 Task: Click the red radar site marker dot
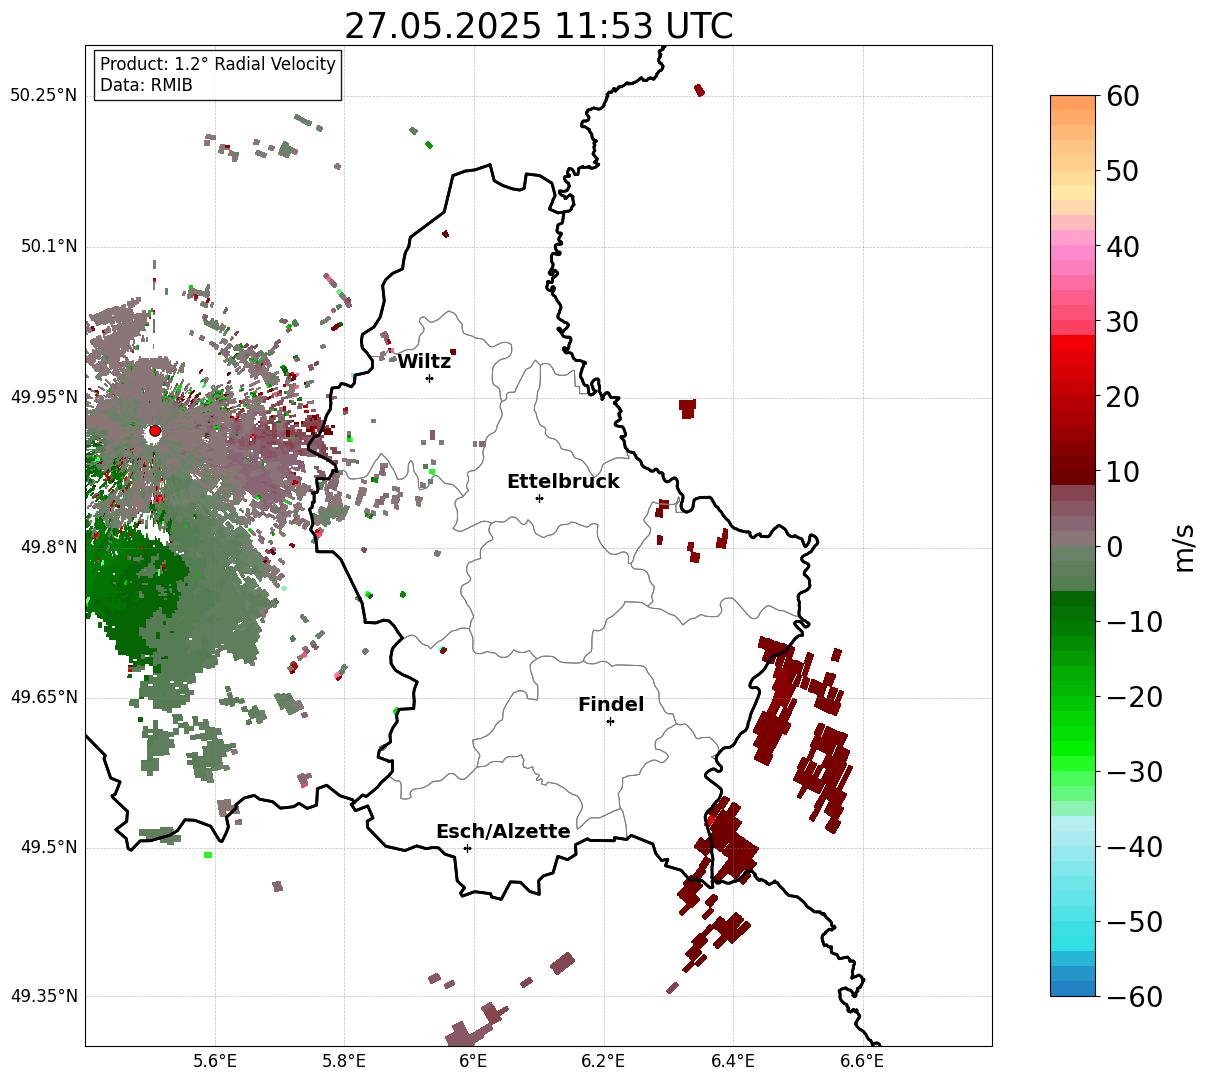[x=154, y=431]
